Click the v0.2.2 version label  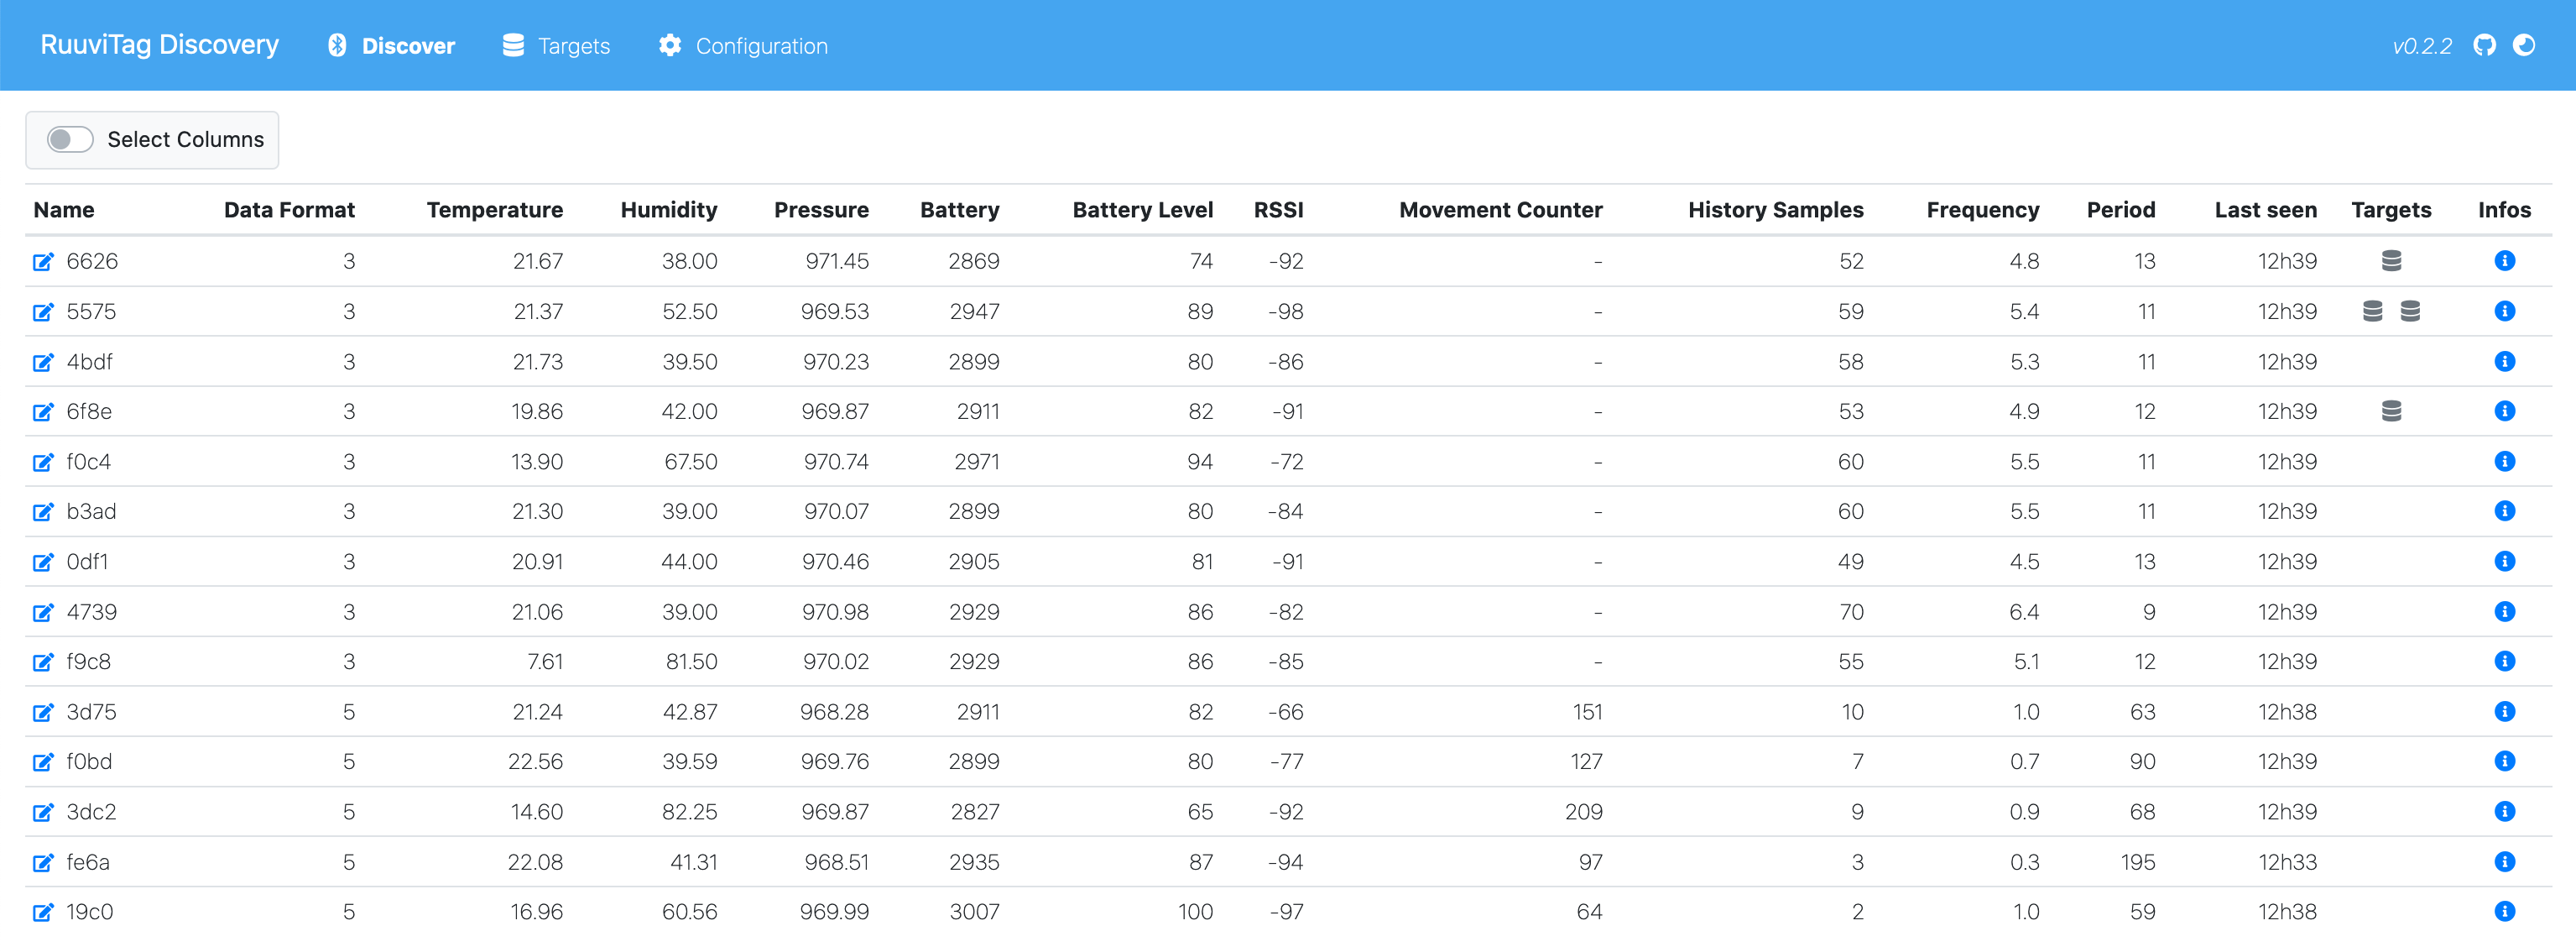pyautogui.click(x=2421, y=46)
